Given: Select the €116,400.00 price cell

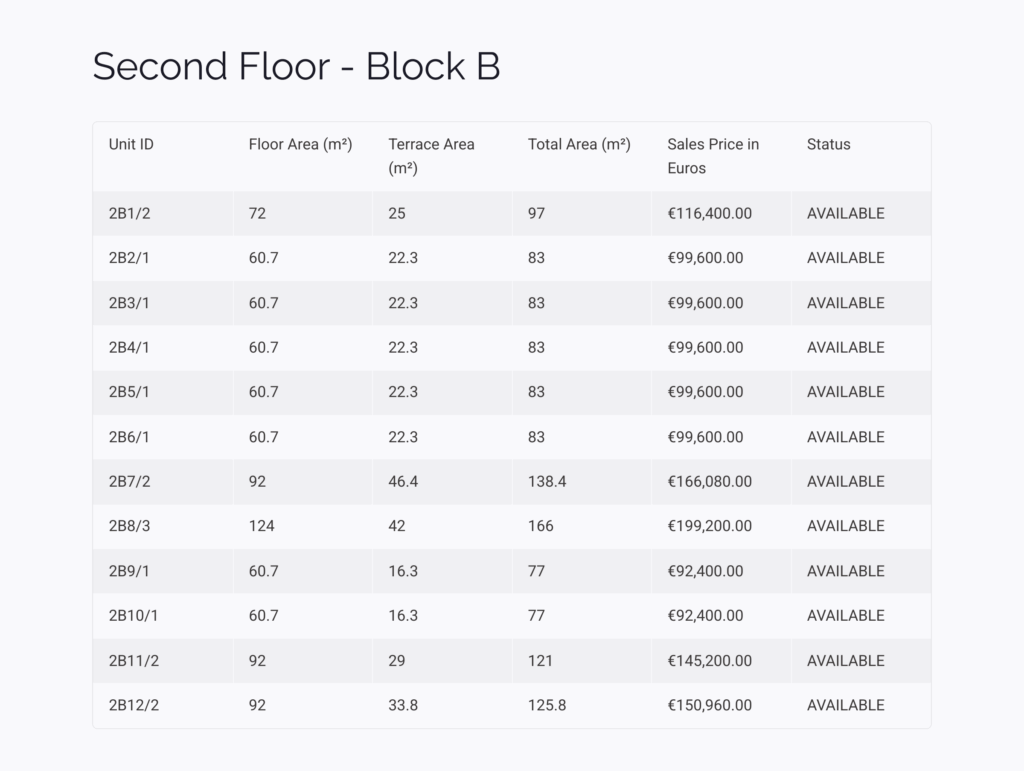Looking at the screenshot, I should 709,213.
